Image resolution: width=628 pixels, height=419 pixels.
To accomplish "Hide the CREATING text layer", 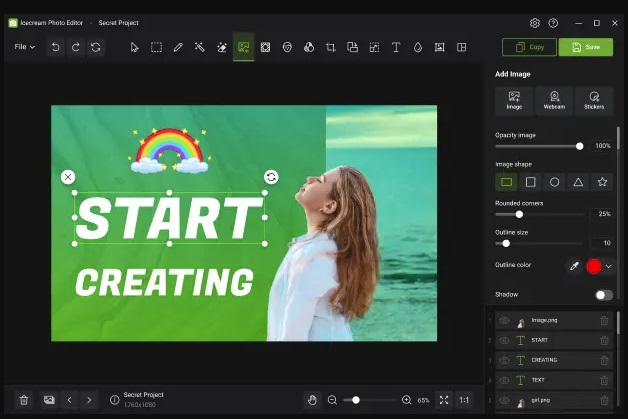I will 505,360.
